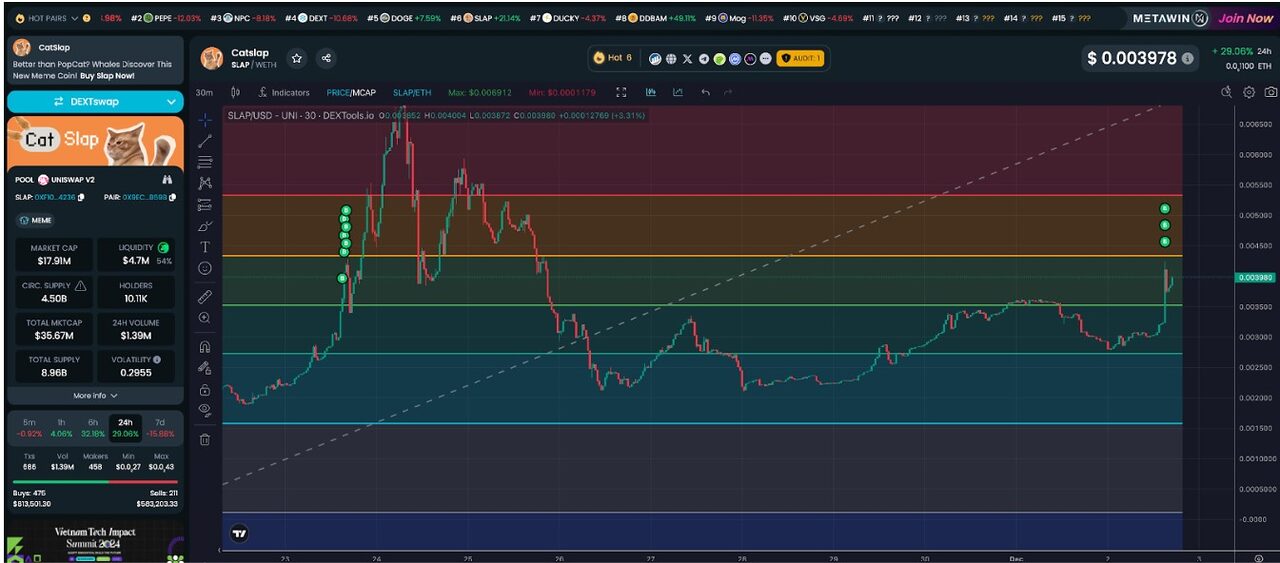Image resolution: width=1280 pixels, height=563 pixels.
Task: Copy the PAIR contract address
Action: [x=172, y=197]
